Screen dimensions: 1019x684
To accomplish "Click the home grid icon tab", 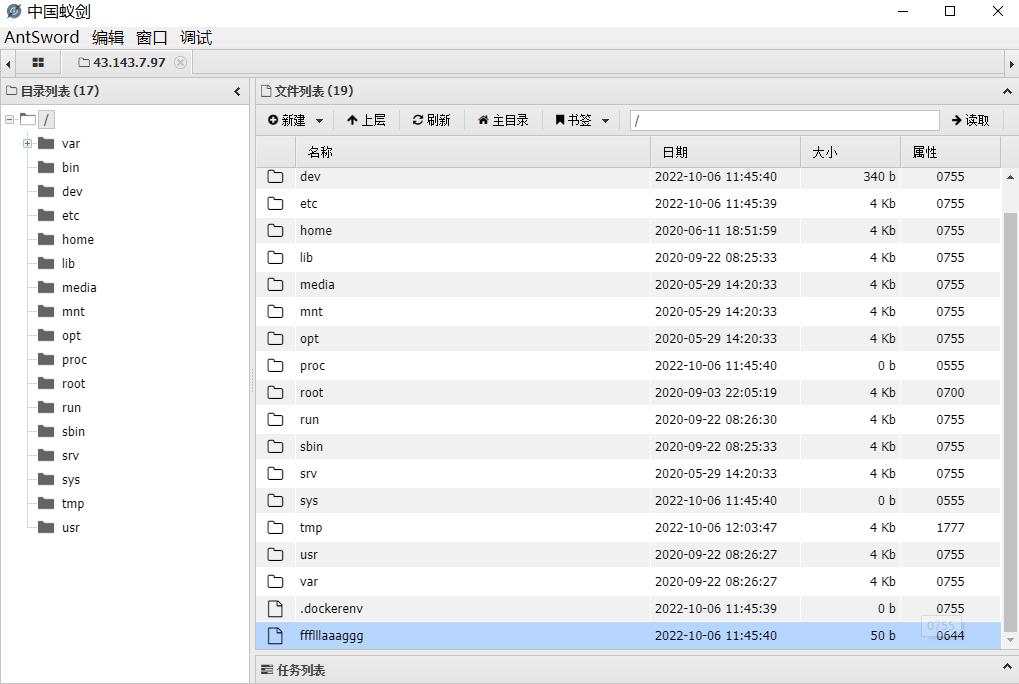I will click(38, 62).
